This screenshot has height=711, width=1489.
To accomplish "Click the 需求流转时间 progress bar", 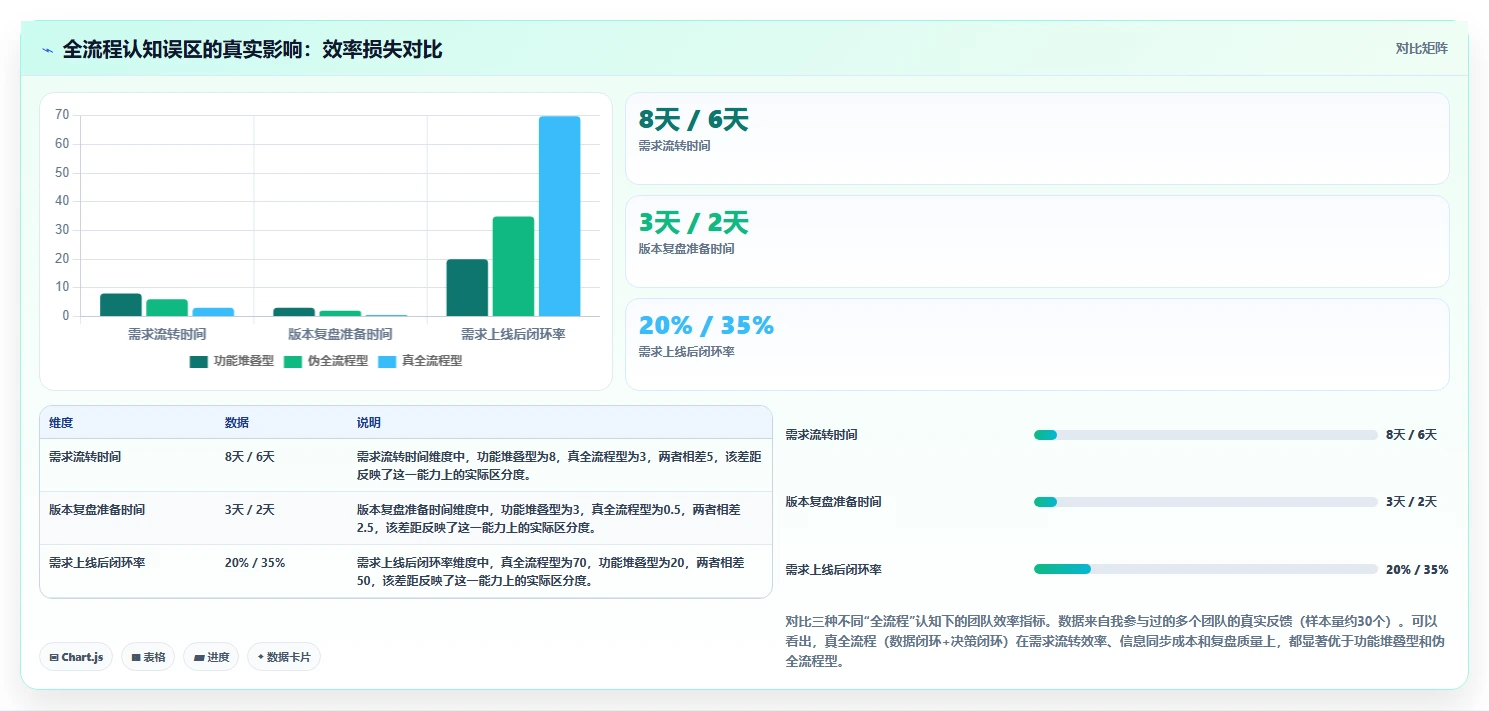I will [1206, 435].
